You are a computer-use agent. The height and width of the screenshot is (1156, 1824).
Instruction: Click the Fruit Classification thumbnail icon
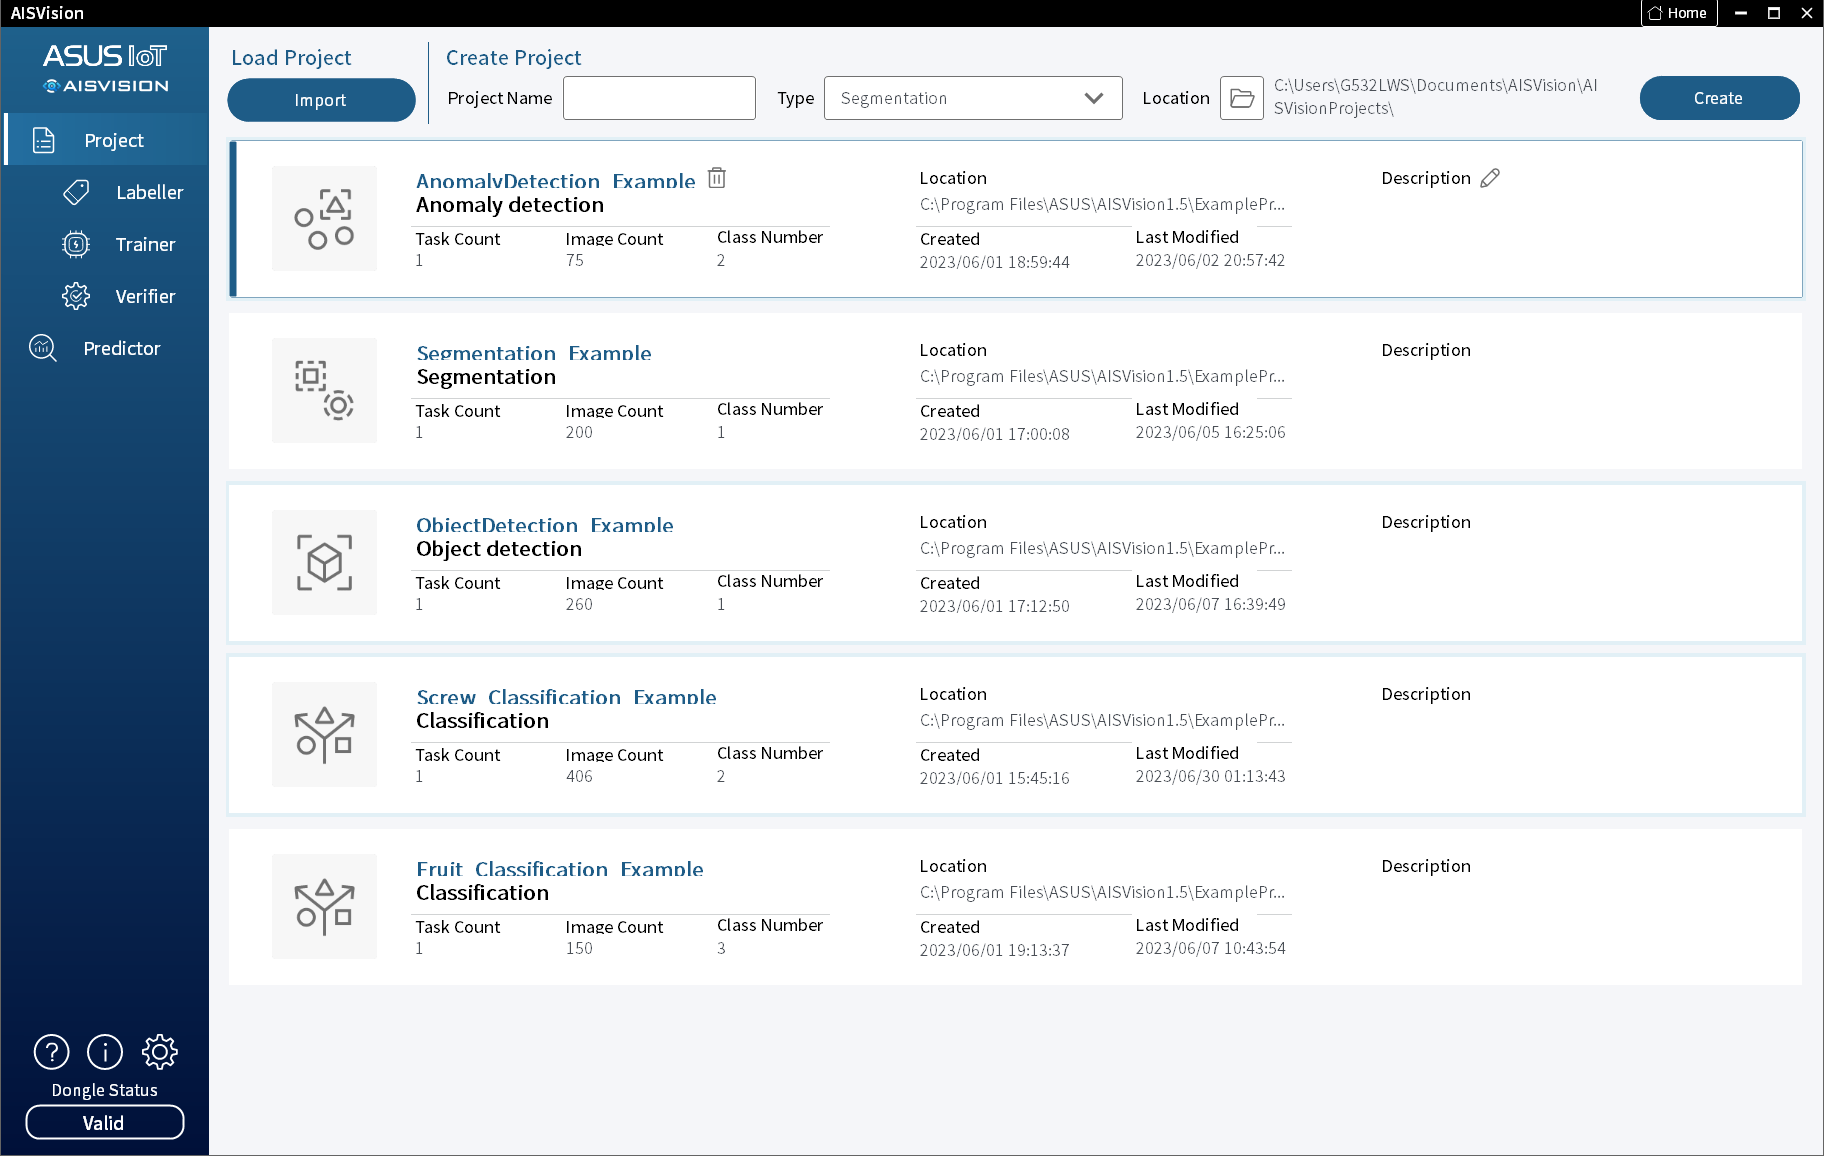click(324, 906)
